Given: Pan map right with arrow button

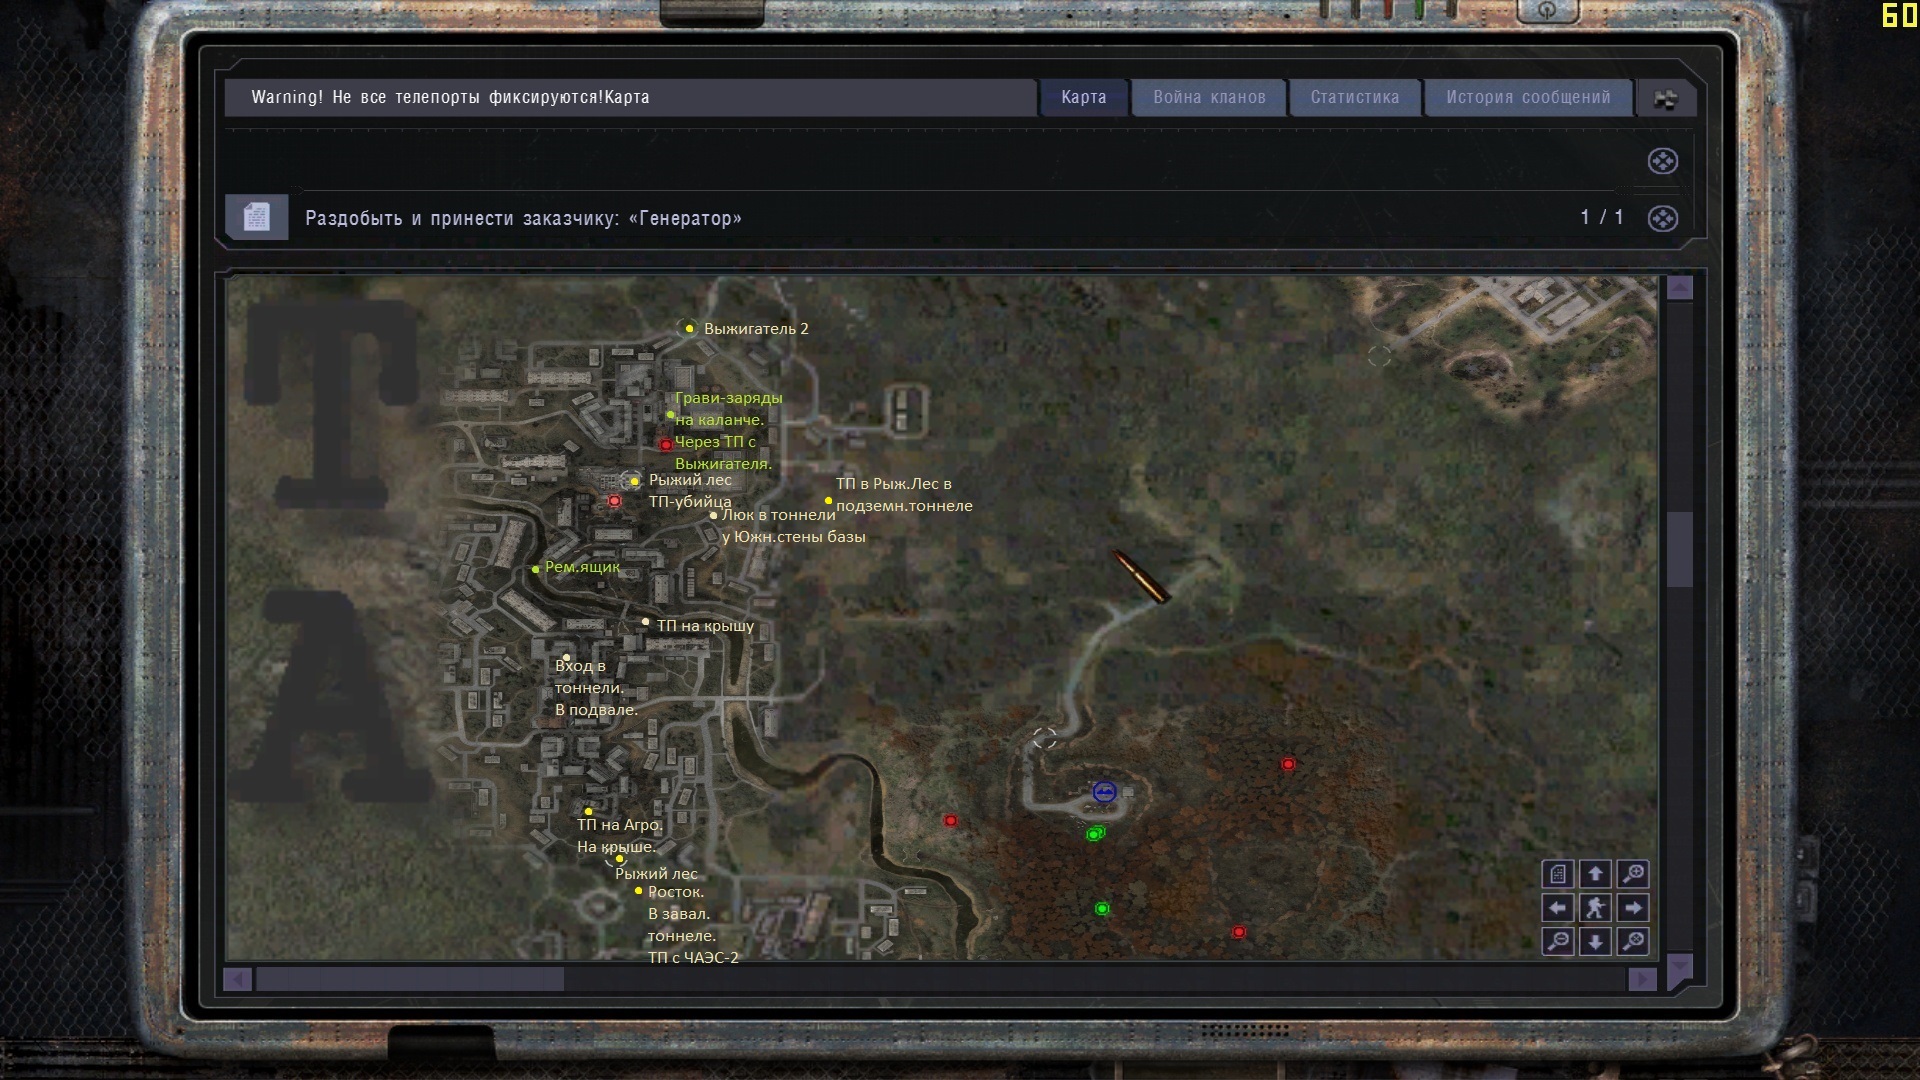Looking at the screenshot, I should pos(1633,908).
